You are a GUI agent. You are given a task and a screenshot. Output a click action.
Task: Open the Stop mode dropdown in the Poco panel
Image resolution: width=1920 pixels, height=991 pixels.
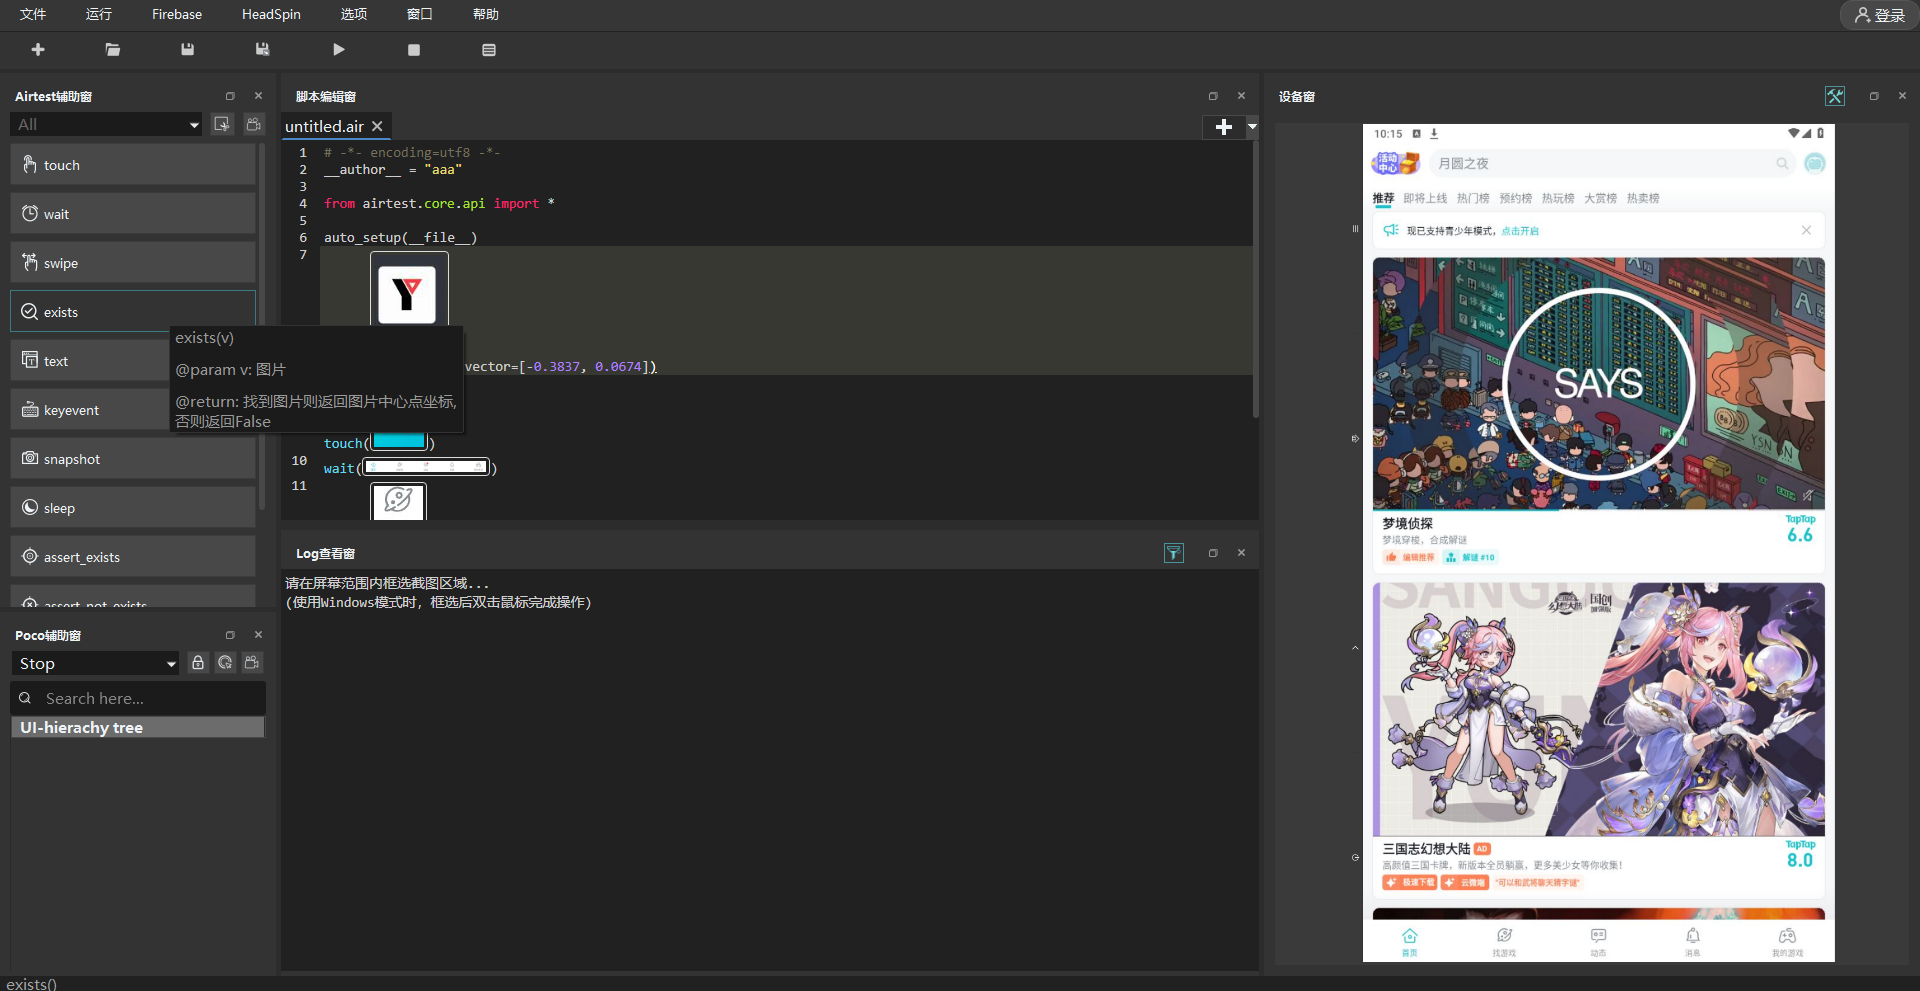coord(96,664)
